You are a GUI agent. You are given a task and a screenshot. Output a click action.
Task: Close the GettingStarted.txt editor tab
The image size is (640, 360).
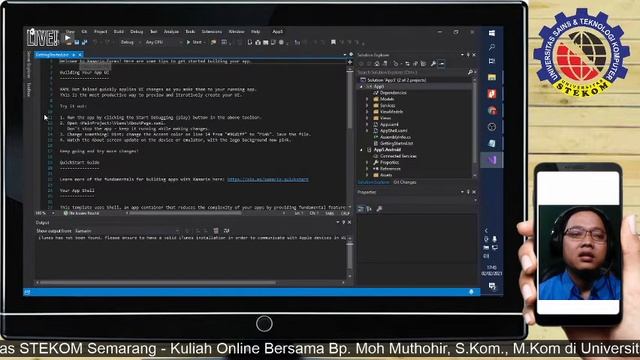coord(80,54)
